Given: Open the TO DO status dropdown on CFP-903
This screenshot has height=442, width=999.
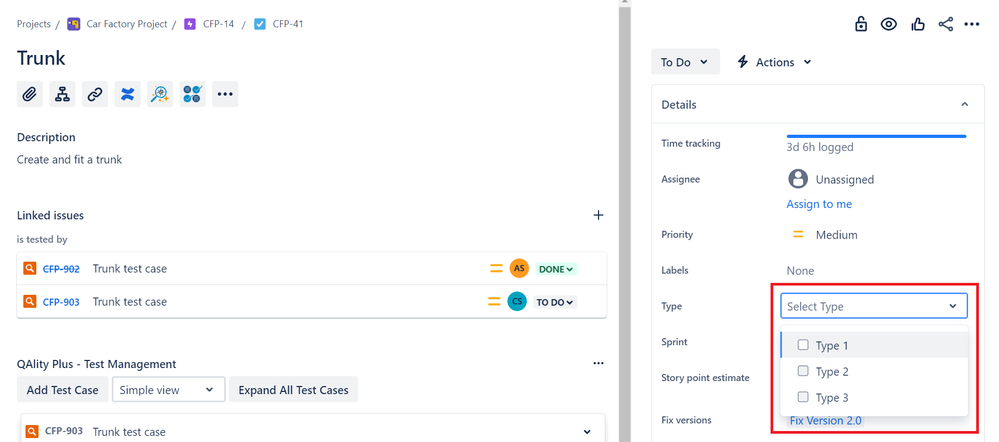Looking at the screenshot, I should pos(556,302).
